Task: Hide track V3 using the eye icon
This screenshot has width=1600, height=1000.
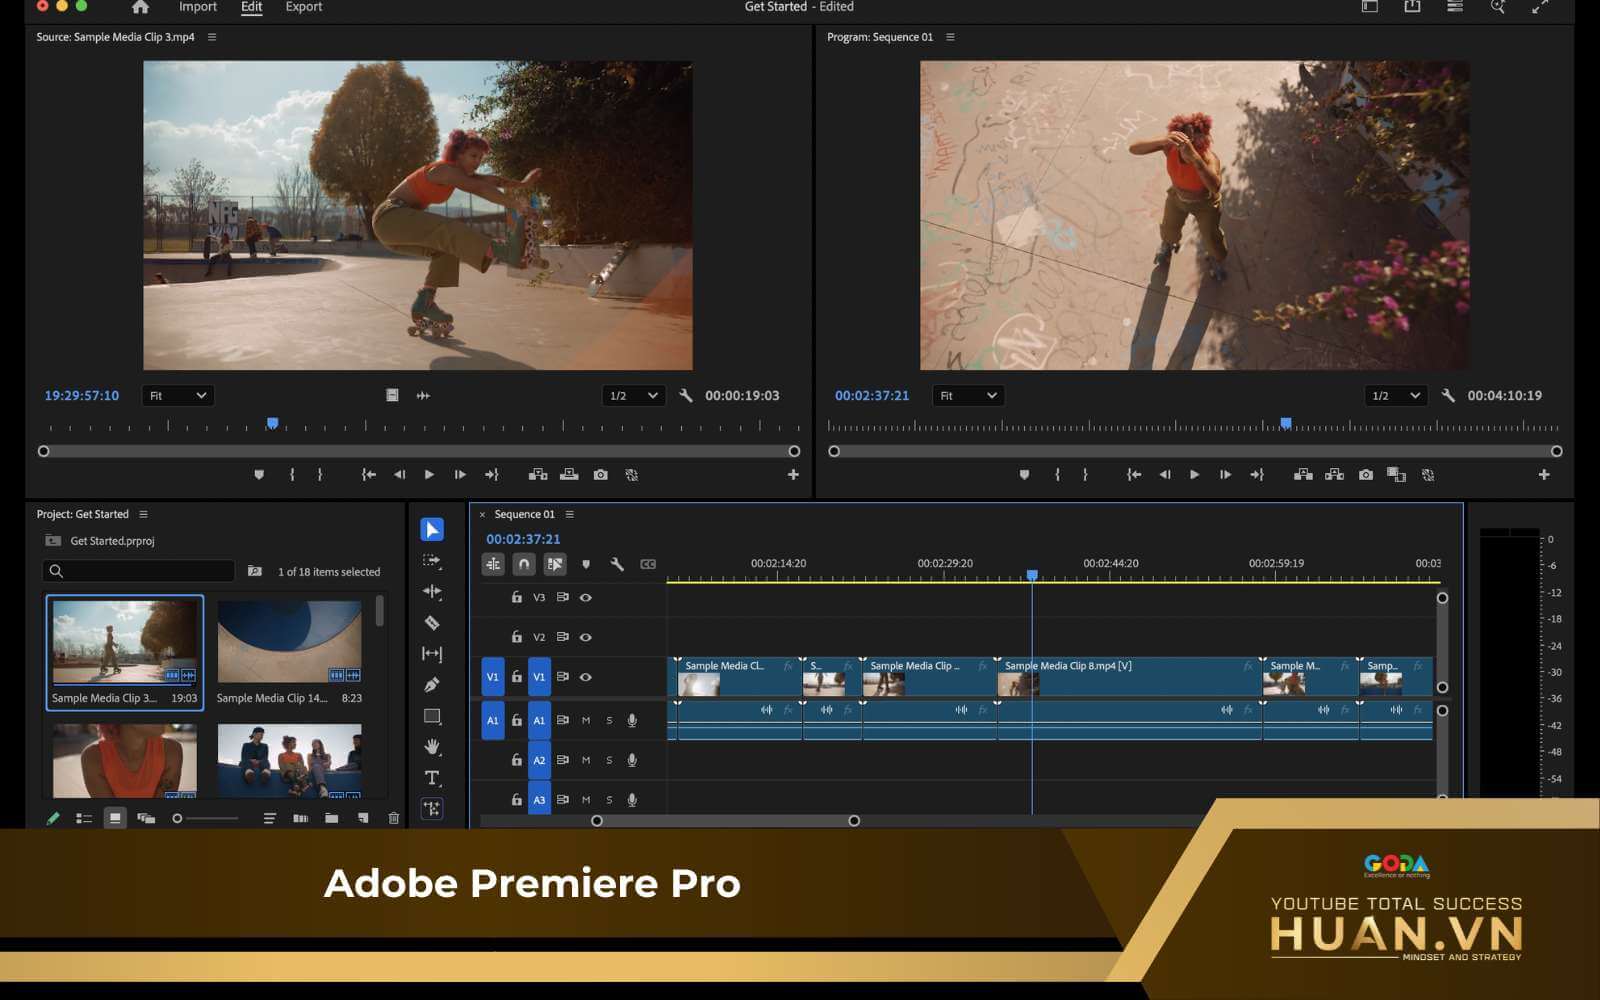Action: [586, 597]
